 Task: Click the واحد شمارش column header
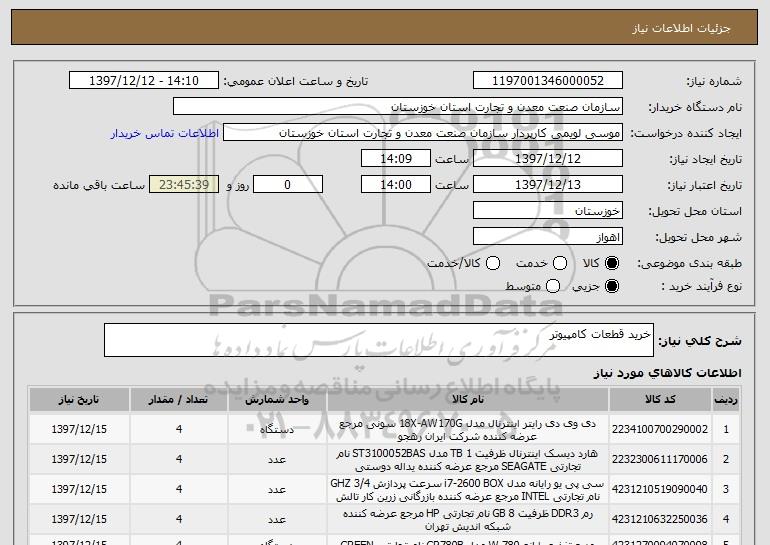(x=277, y=400)
